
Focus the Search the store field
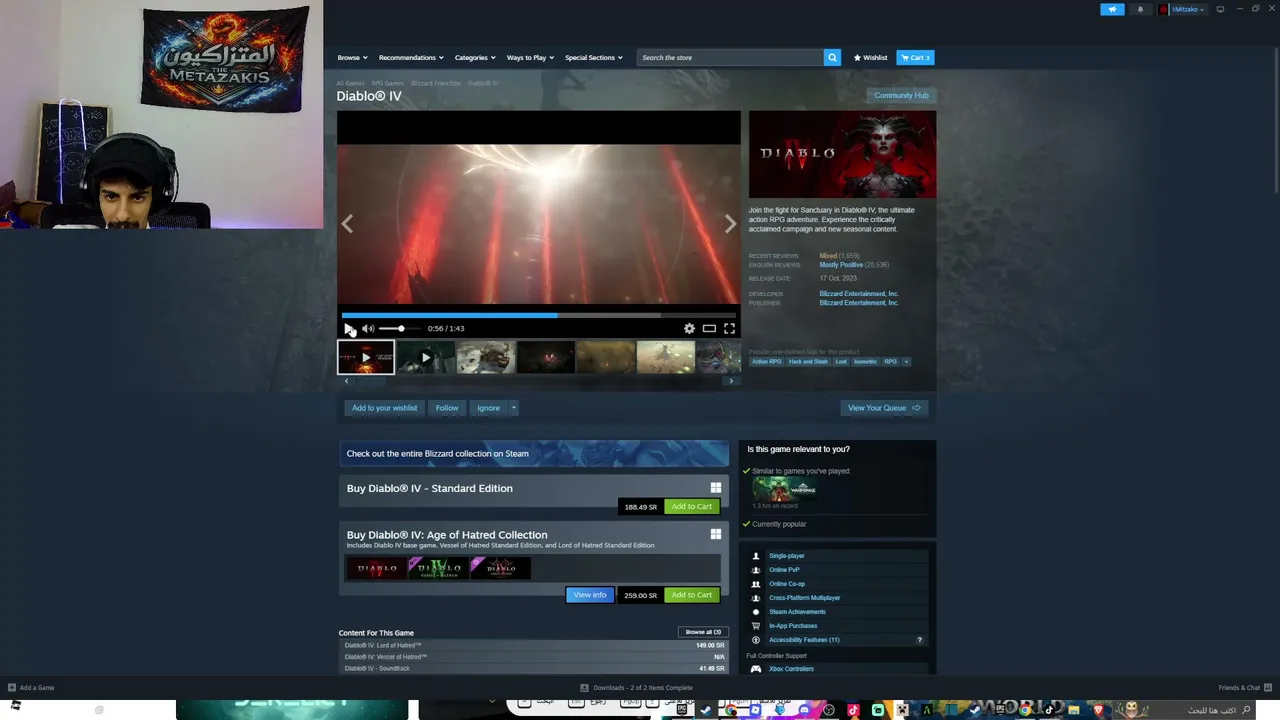click(730, 57)
